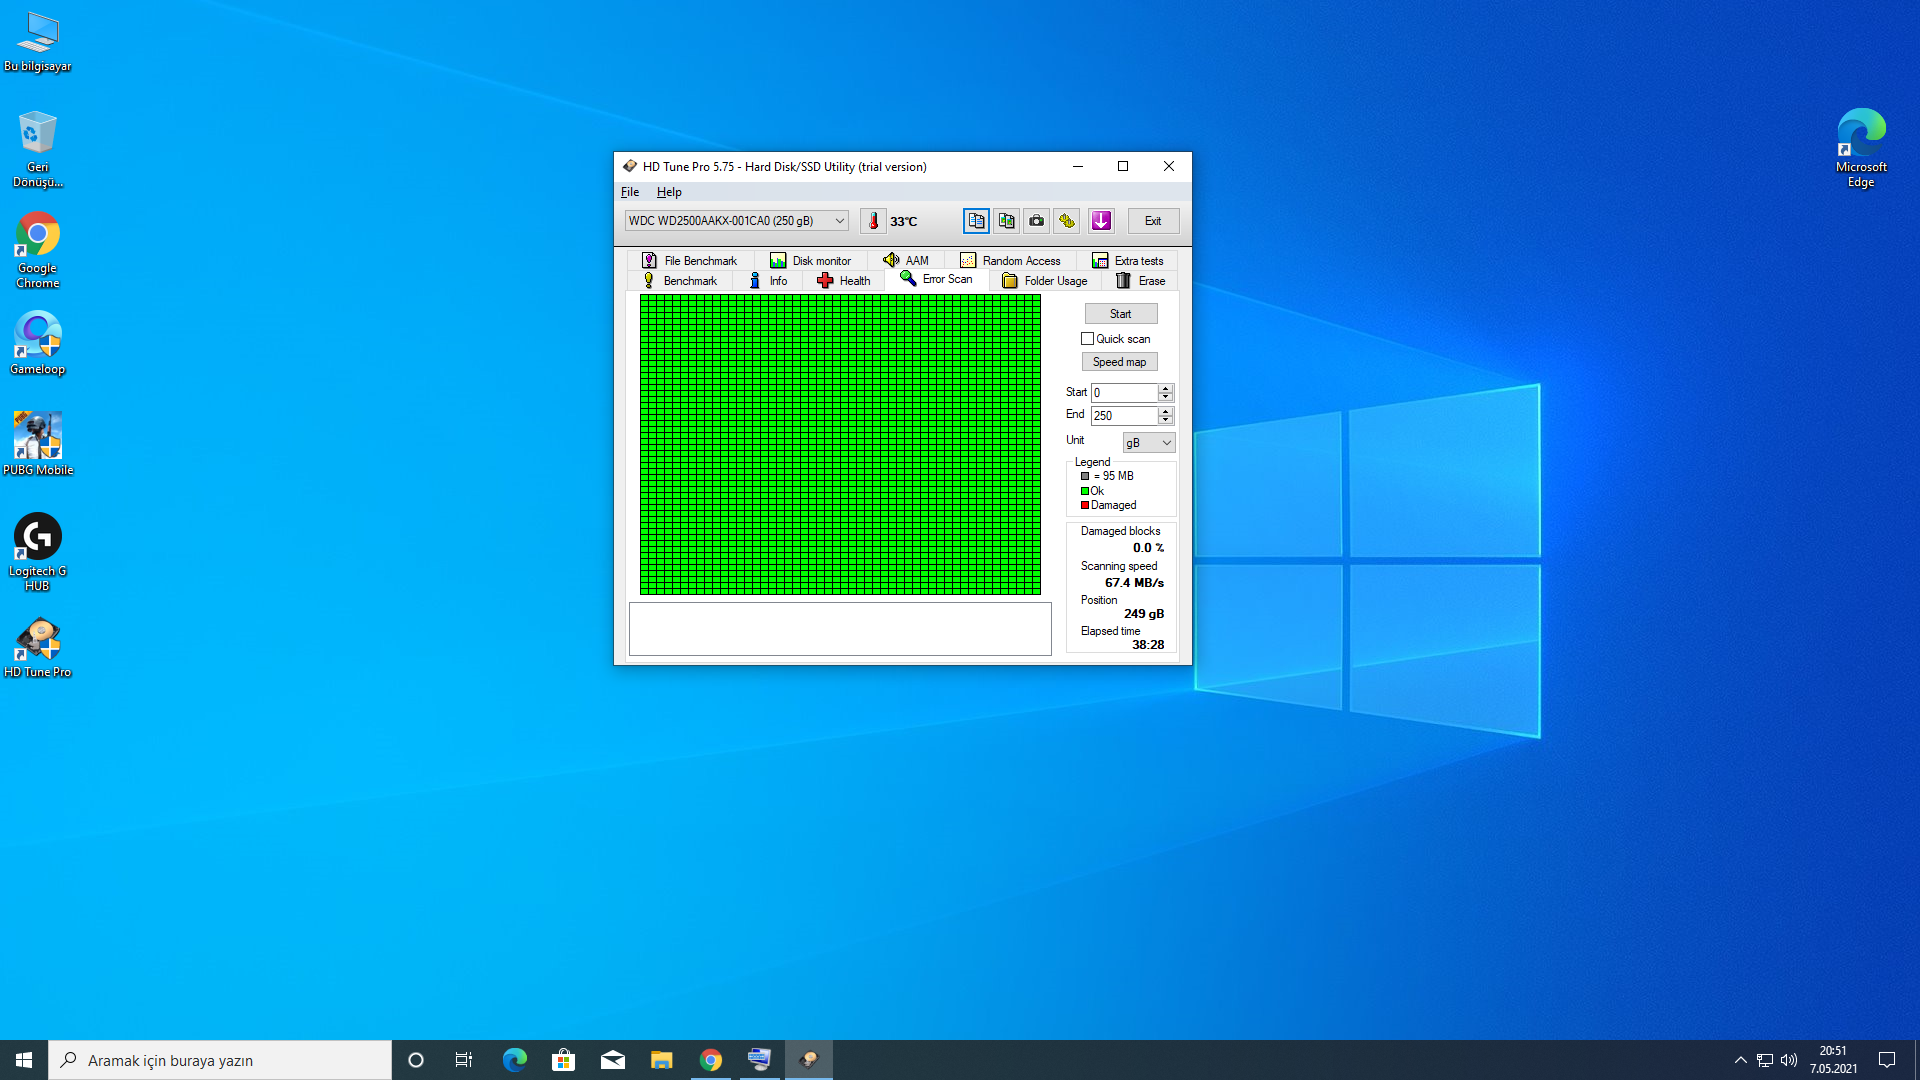Show hidden system tray icons
The image size is (1920, 1080).
pyautogui.click(x=1740, y=1060)
